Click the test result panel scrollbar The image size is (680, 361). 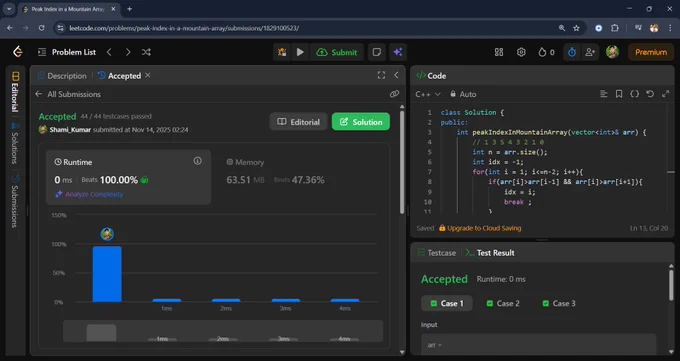[671, 285]
